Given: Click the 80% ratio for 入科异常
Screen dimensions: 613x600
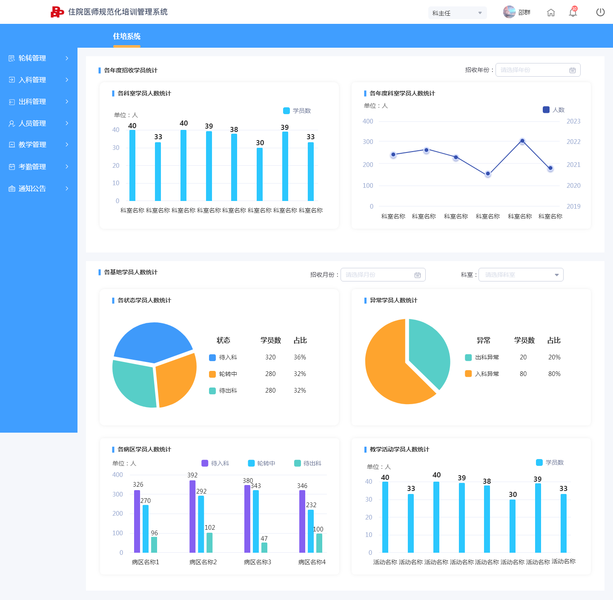Looking at the screenshot, I should (554, 374).
